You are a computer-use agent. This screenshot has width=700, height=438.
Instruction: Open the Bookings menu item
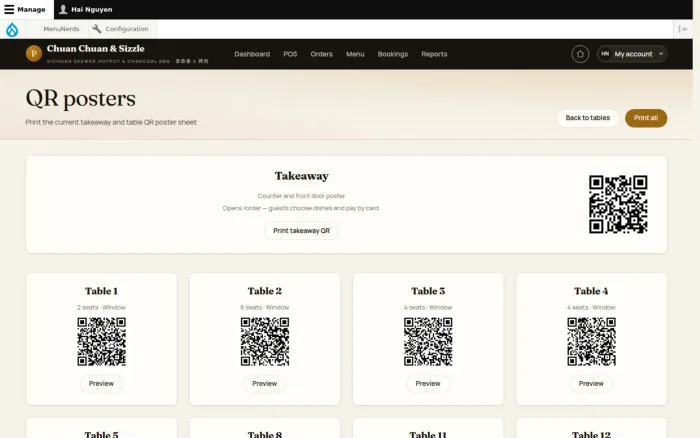(x=393, y=54)
